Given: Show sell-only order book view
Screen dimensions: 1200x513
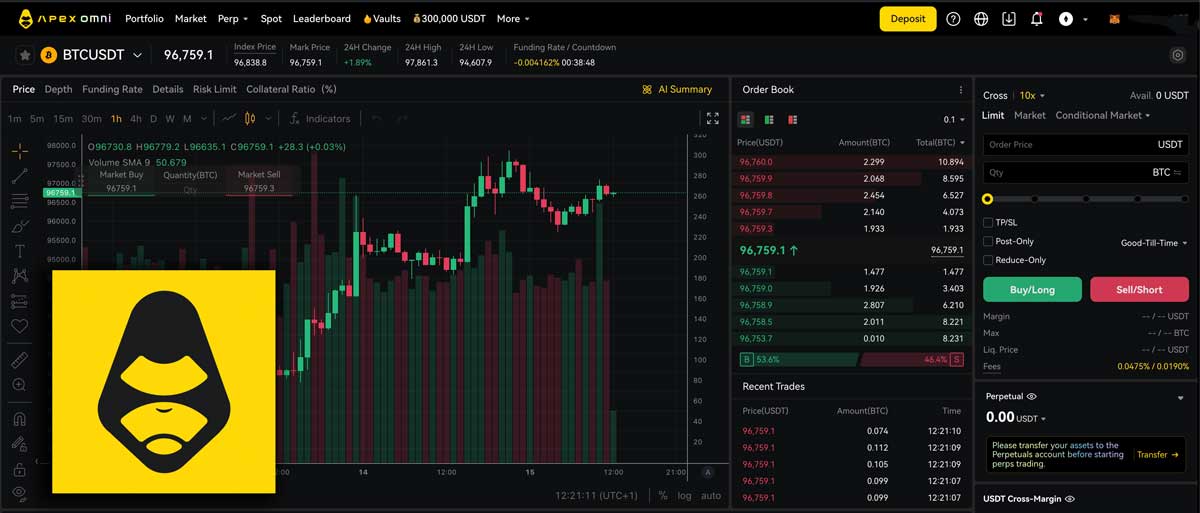Looking at the screenshot, I should click(x=793, y=120).
